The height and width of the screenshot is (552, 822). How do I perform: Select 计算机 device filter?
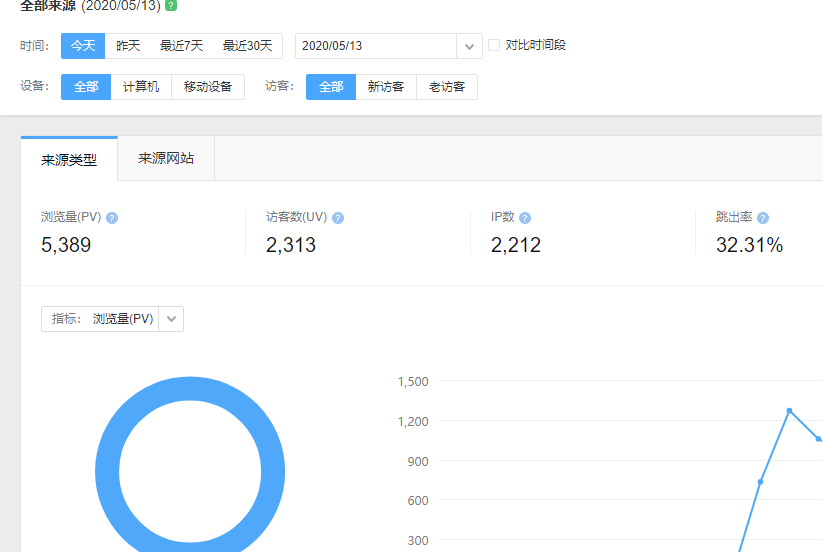141,87
